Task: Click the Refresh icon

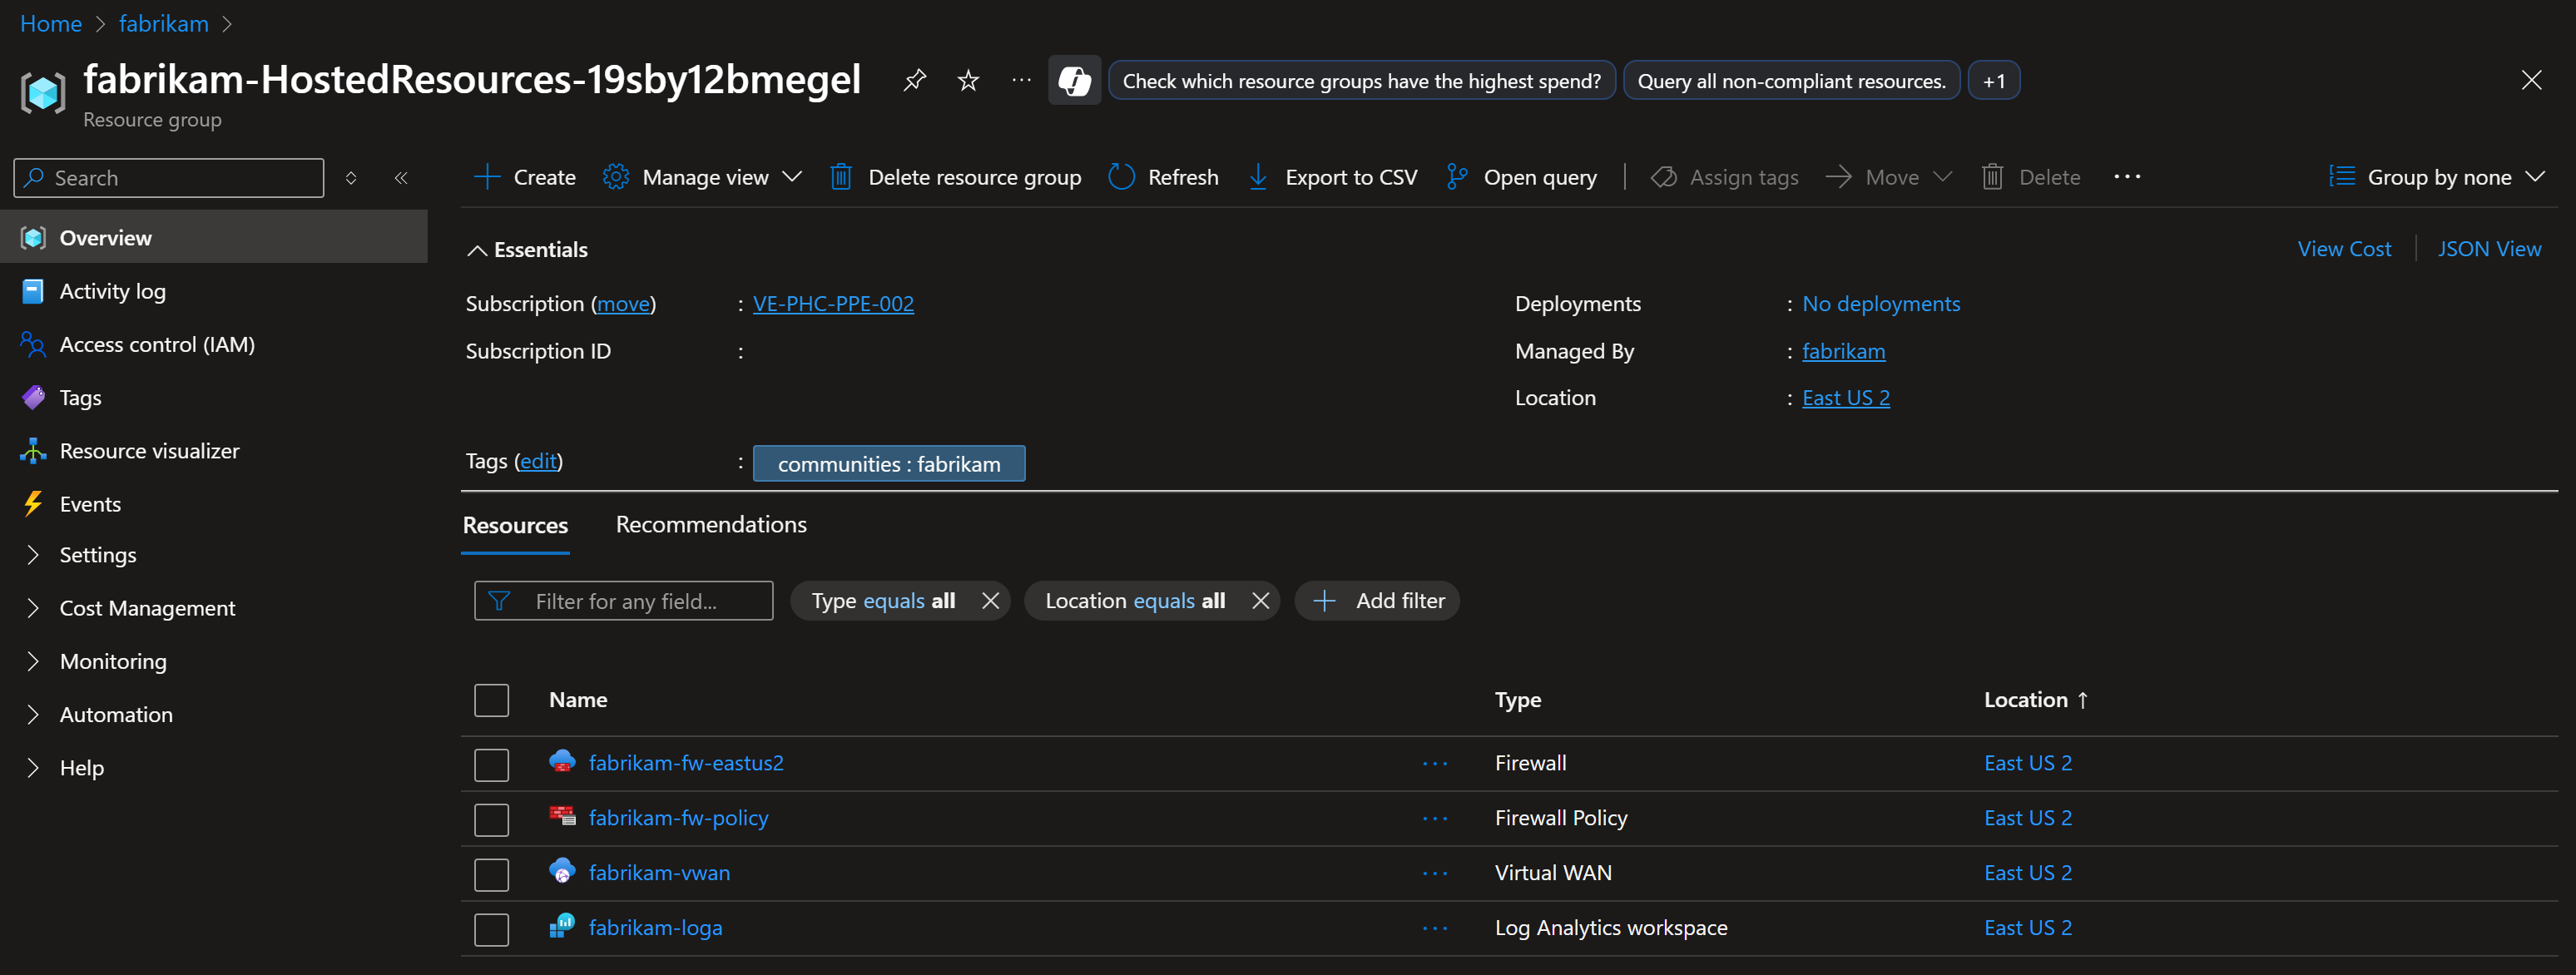Action: (x=1121, y=177)
